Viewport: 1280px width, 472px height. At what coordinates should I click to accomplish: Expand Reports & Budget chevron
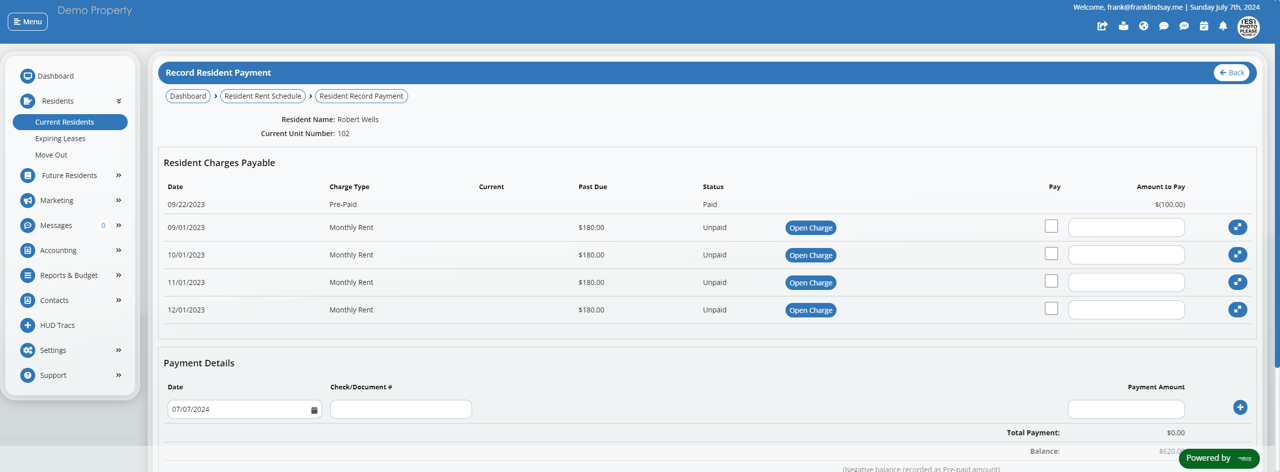(118, 276)
